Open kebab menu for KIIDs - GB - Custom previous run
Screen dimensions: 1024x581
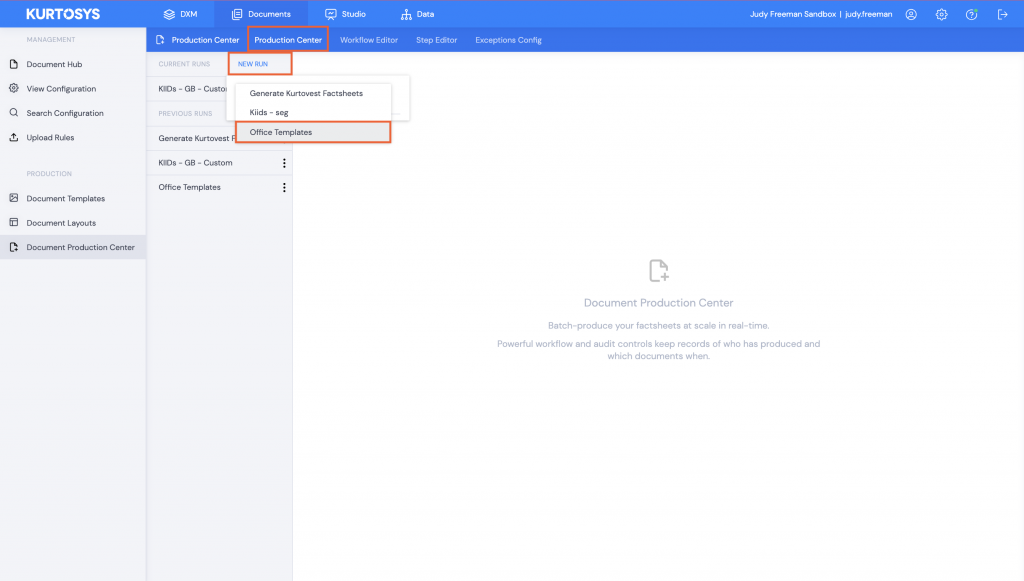(284, 163)
